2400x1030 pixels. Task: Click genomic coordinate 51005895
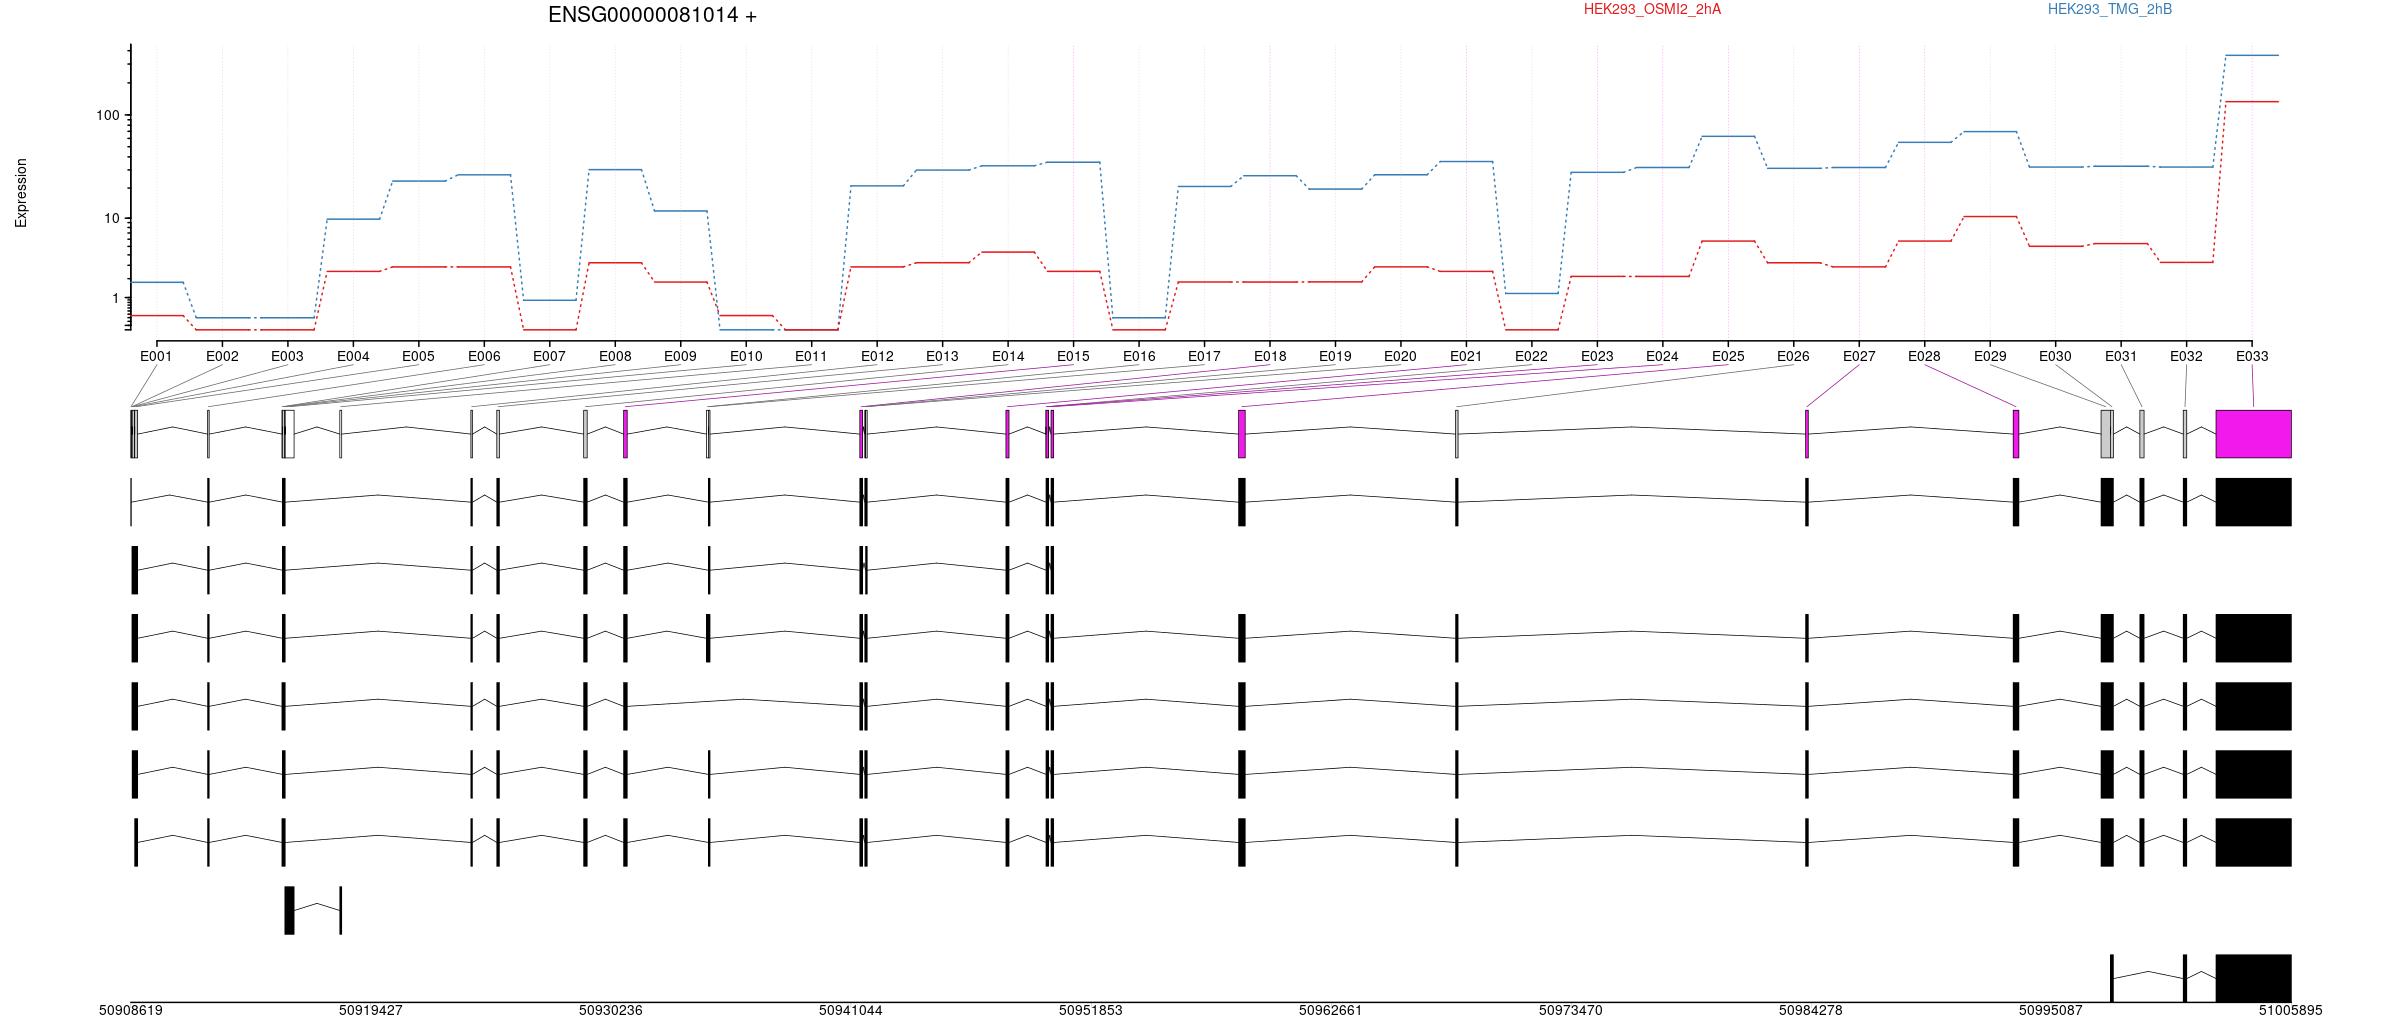[x=2291, y=1010]
